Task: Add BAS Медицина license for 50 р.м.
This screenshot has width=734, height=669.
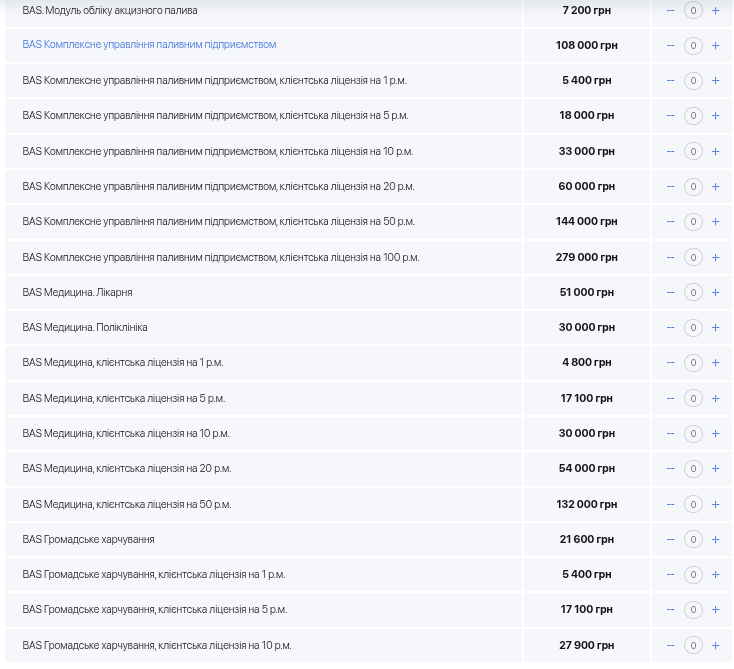Action: click(x=715, y=505)
